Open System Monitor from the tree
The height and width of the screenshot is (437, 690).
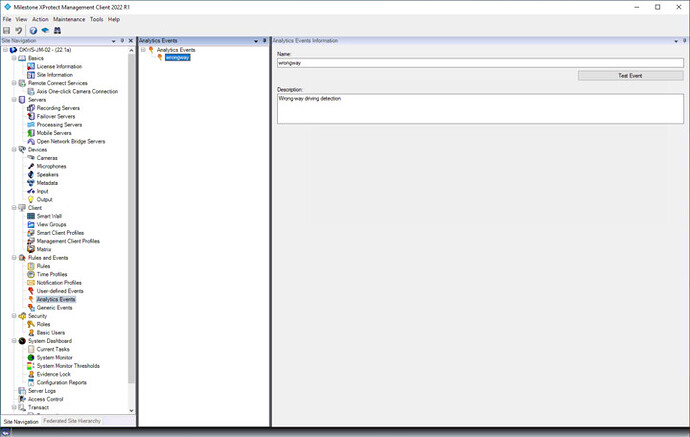(55, 357)
